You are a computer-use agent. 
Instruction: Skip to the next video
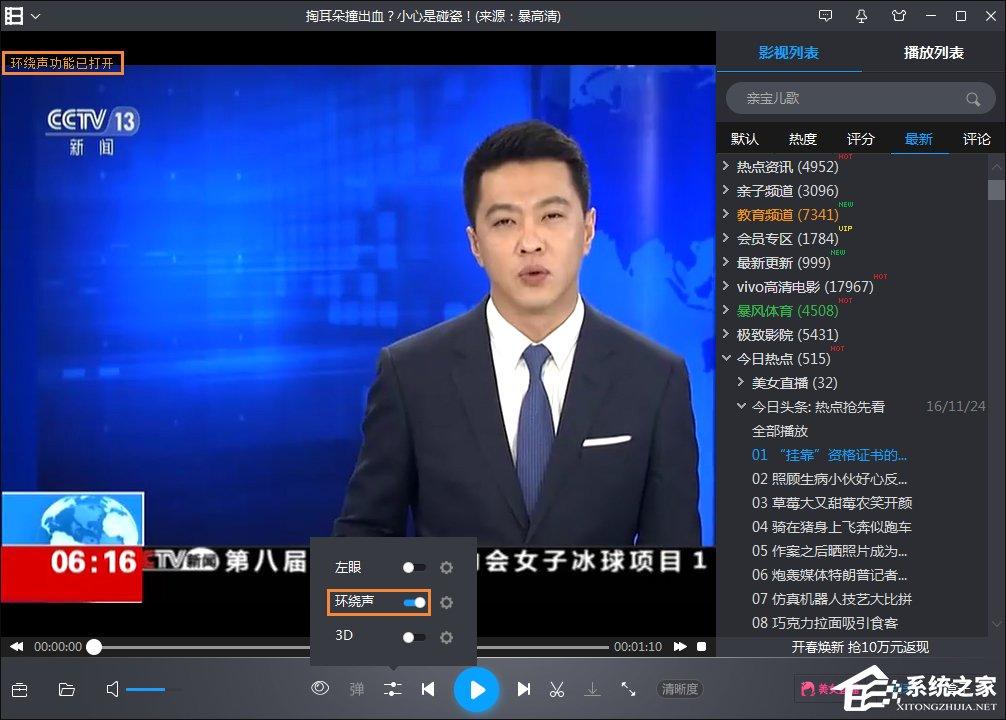click(x=523, y=689)
